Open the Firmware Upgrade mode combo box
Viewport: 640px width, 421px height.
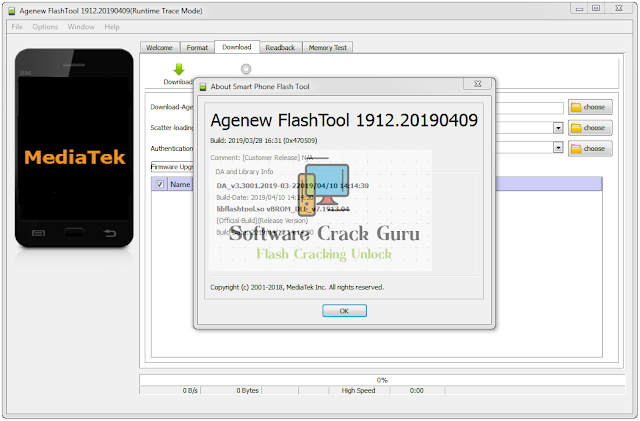coord(172,167)
